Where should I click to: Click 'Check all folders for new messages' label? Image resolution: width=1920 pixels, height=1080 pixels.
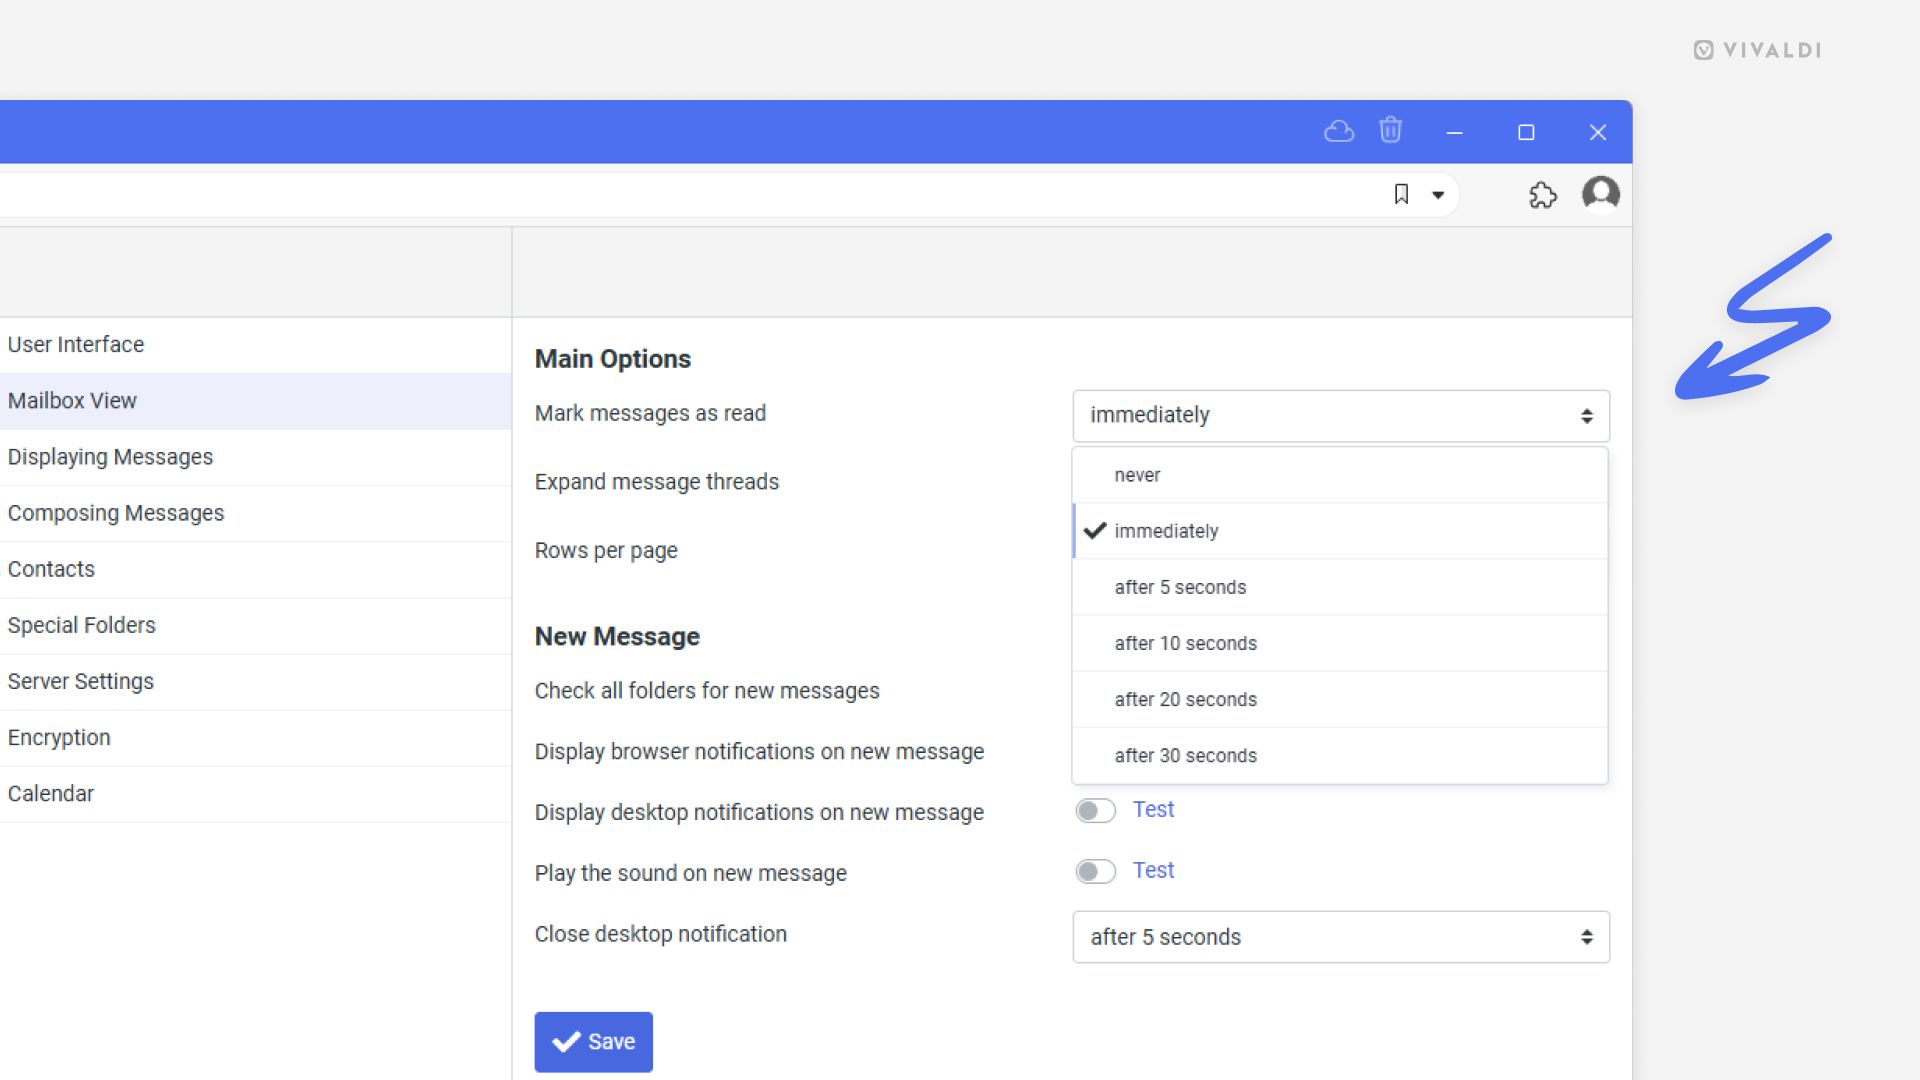(x=707, y=691)
